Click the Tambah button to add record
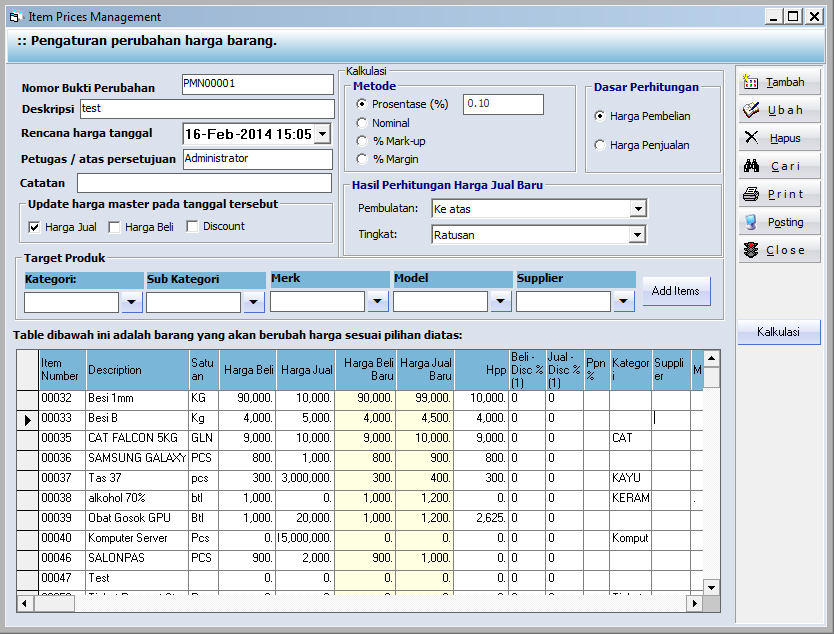The height and width of the screenshot is (634, 834). 781,81
